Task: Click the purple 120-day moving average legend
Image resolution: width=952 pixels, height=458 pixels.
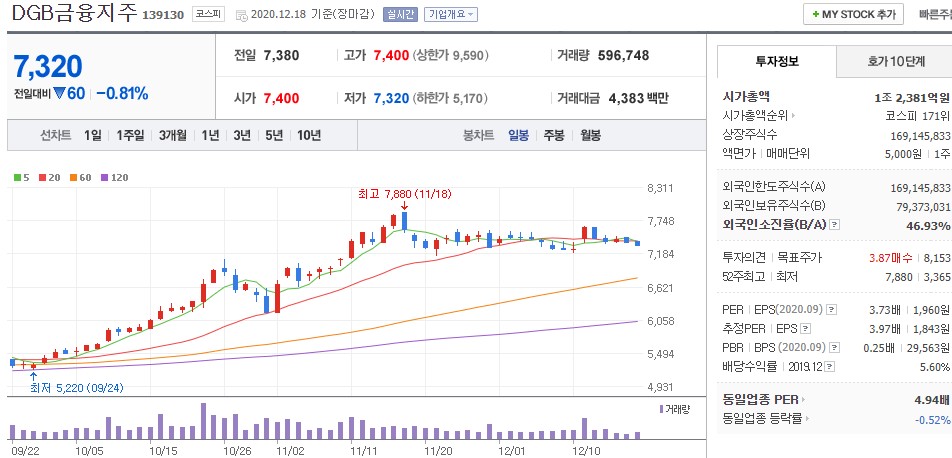Action: click(x=114, y=177)
